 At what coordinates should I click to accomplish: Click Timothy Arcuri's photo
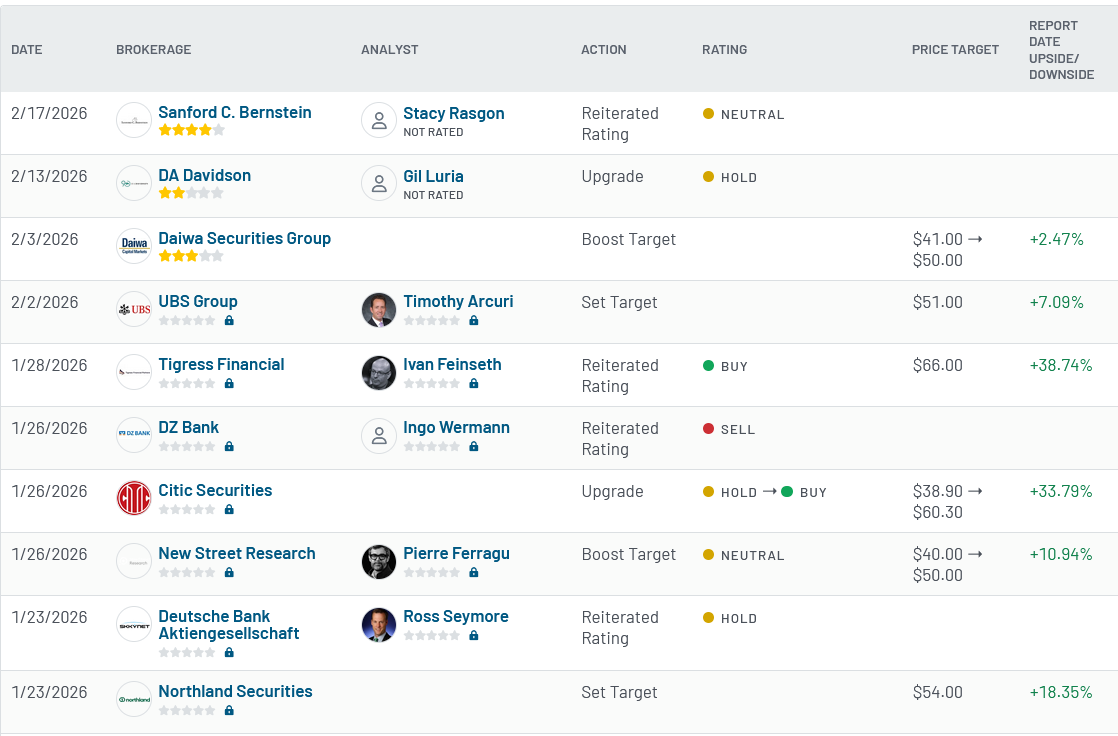click(379, 310)
